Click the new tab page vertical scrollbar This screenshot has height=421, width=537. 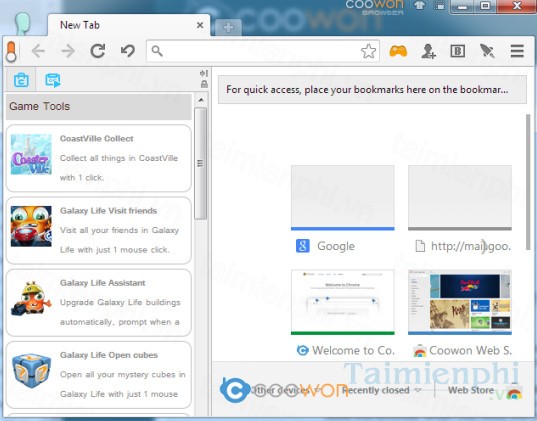[528, 182]
